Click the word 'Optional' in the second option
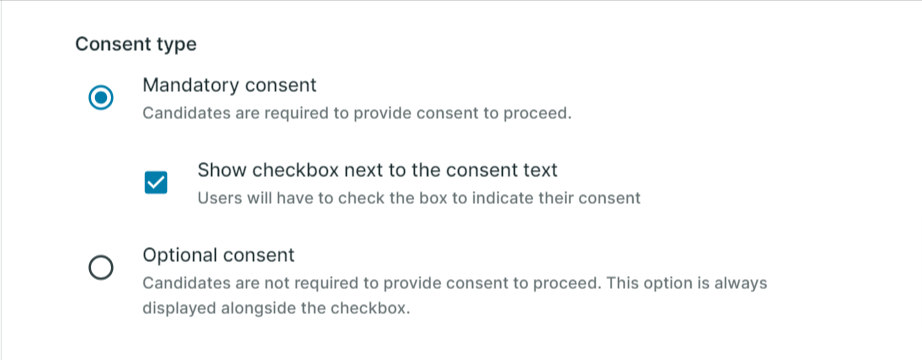Screen dimensions: 922x360 180,255
